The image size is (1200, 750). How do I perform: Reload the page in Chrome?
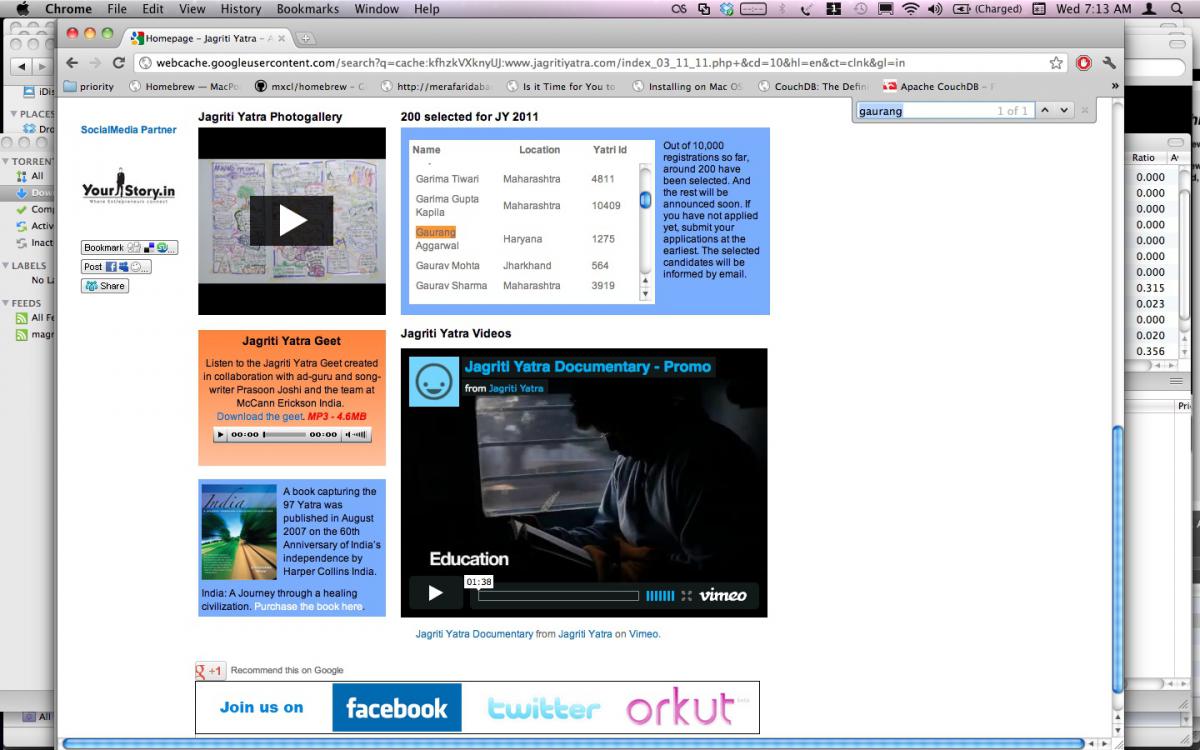118,62
